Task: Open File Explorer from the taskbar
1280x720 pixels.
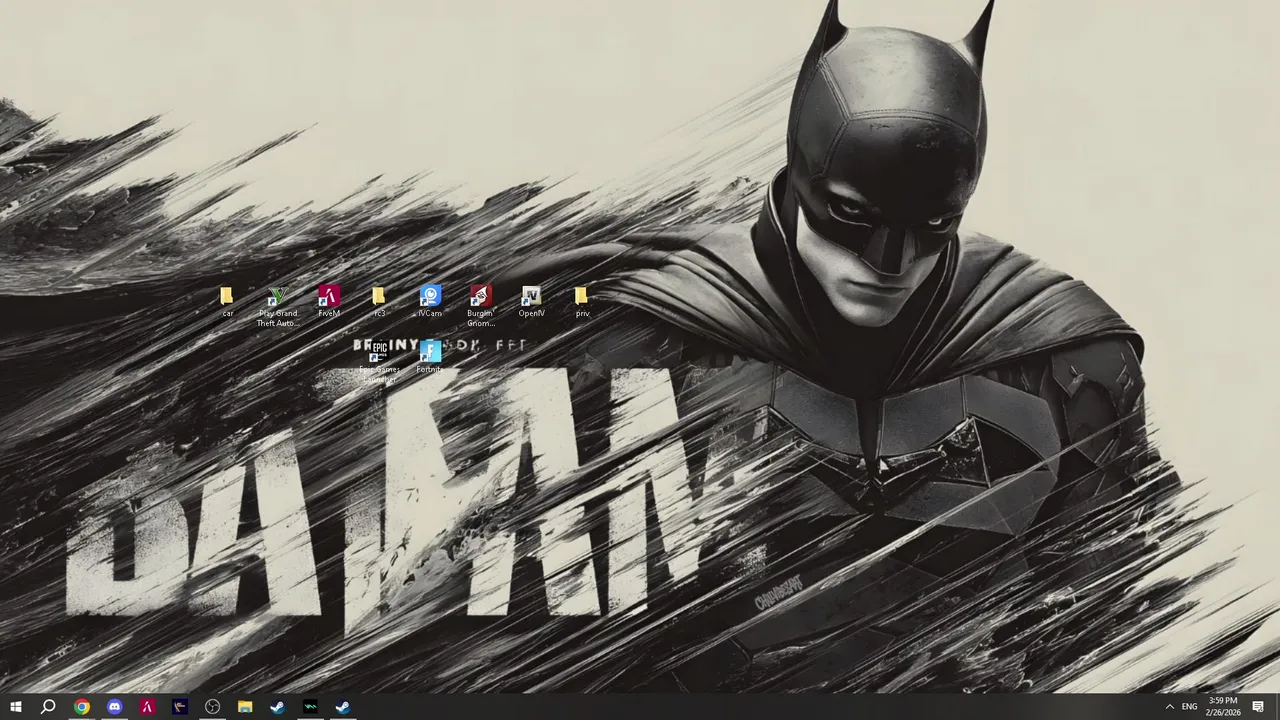Action: click(x=245, y=707)
